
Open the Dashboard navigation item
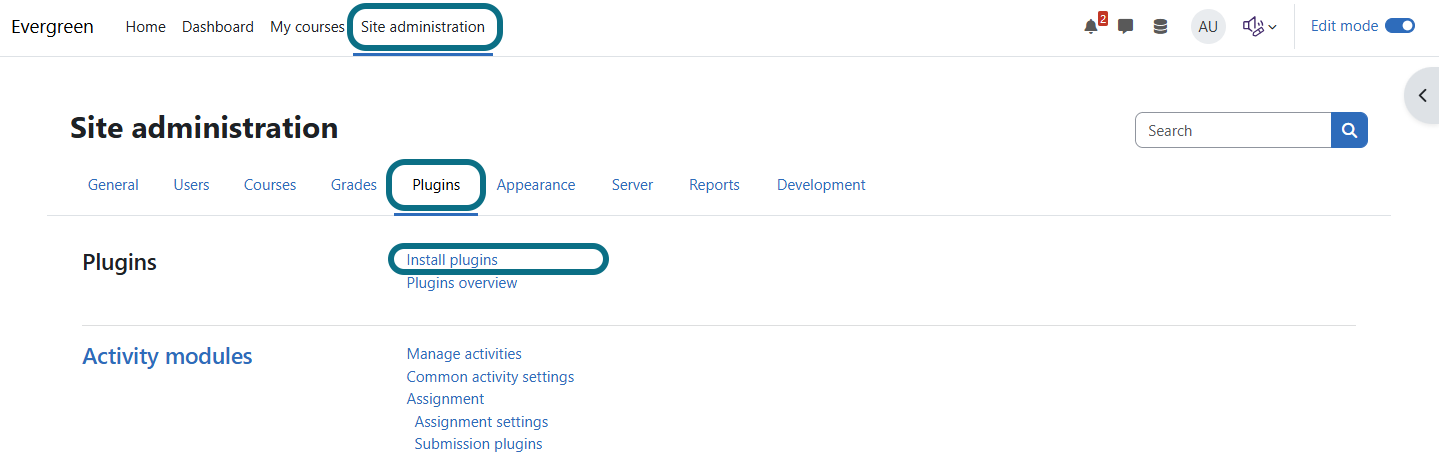218,27
